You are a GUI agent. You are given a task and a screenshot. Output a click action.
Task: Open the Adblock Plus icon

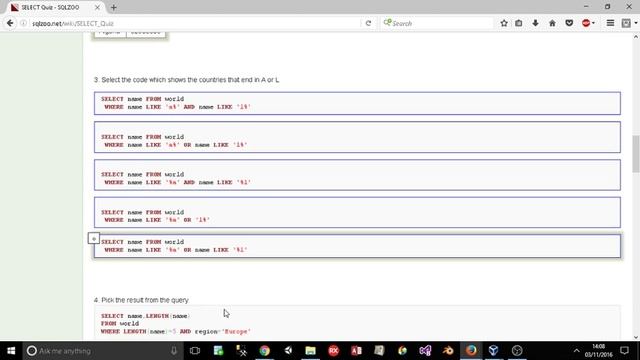(586, 23)
